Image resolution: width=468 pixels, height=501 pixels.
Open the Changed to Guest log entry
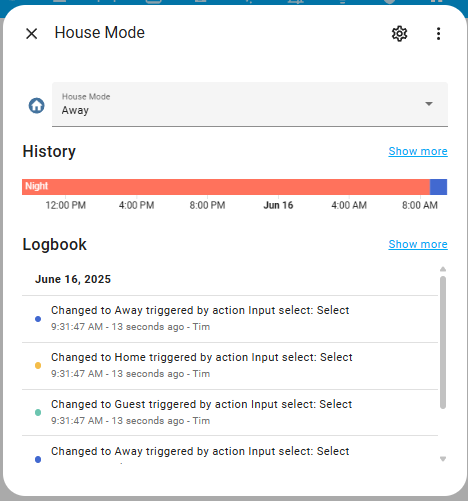pyautogui.click(x=230, y=413)
